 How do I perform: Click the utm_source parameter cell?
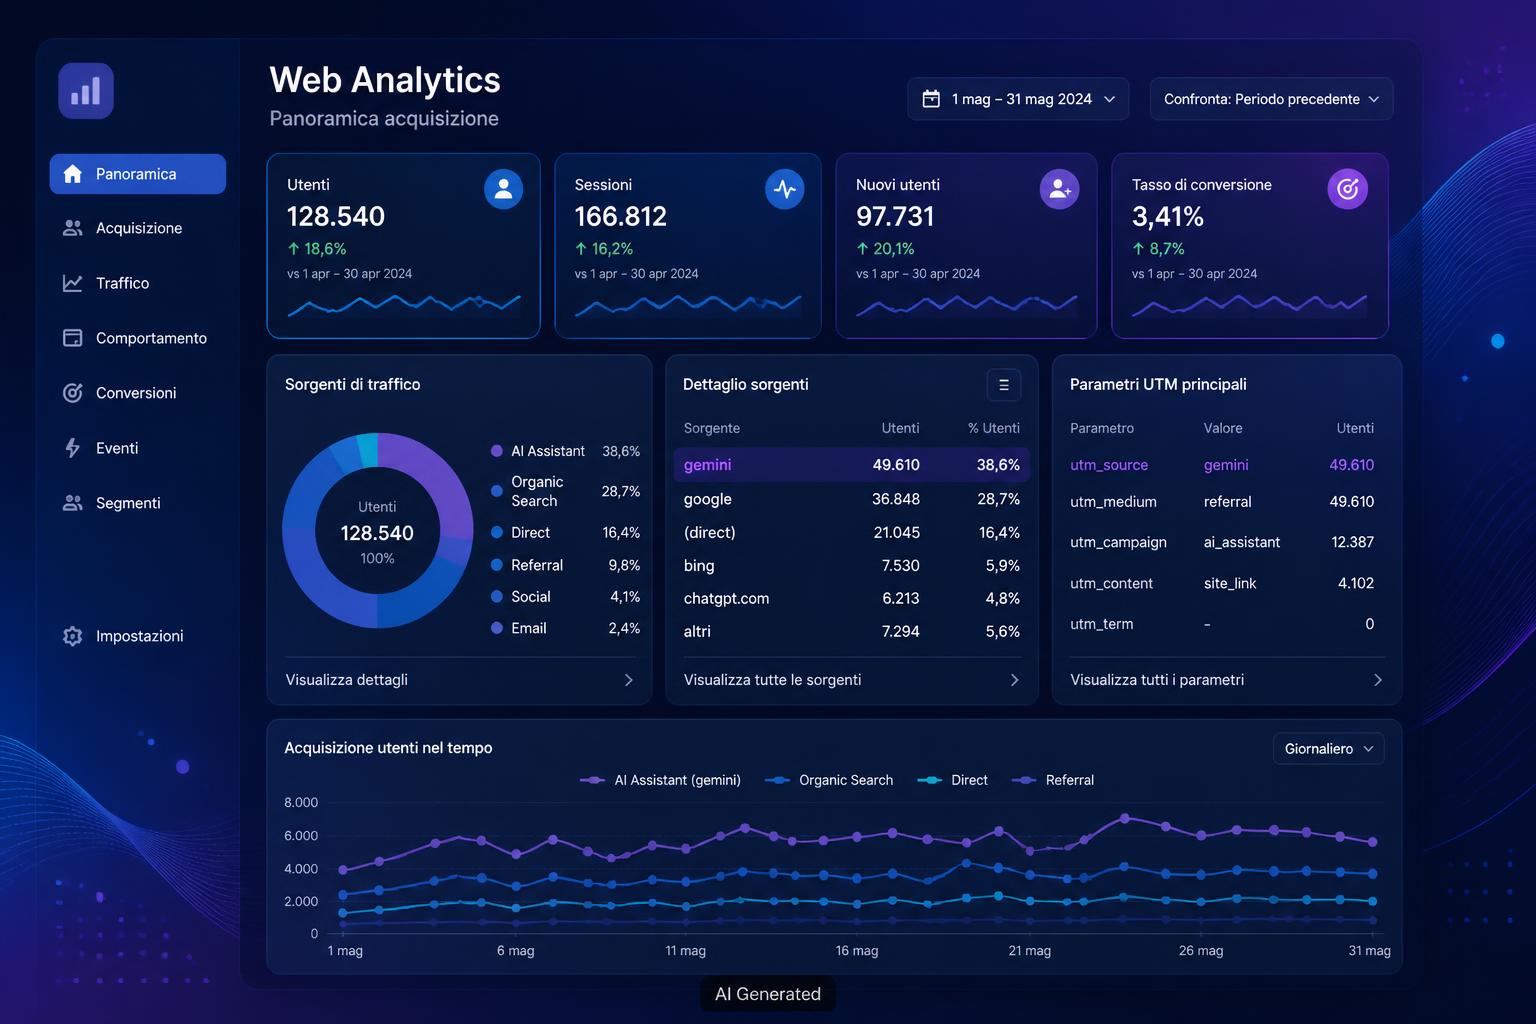1109,465
